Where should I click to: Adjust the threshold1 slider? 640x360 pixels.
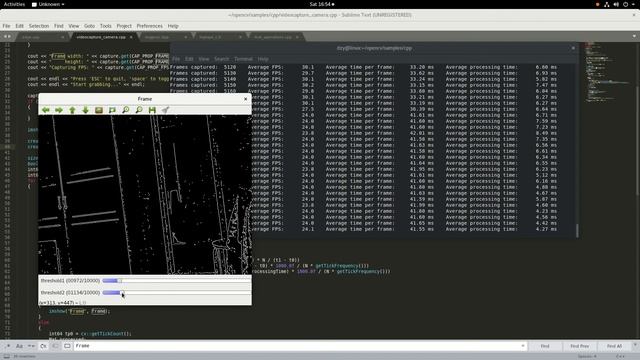click(176, 281)
